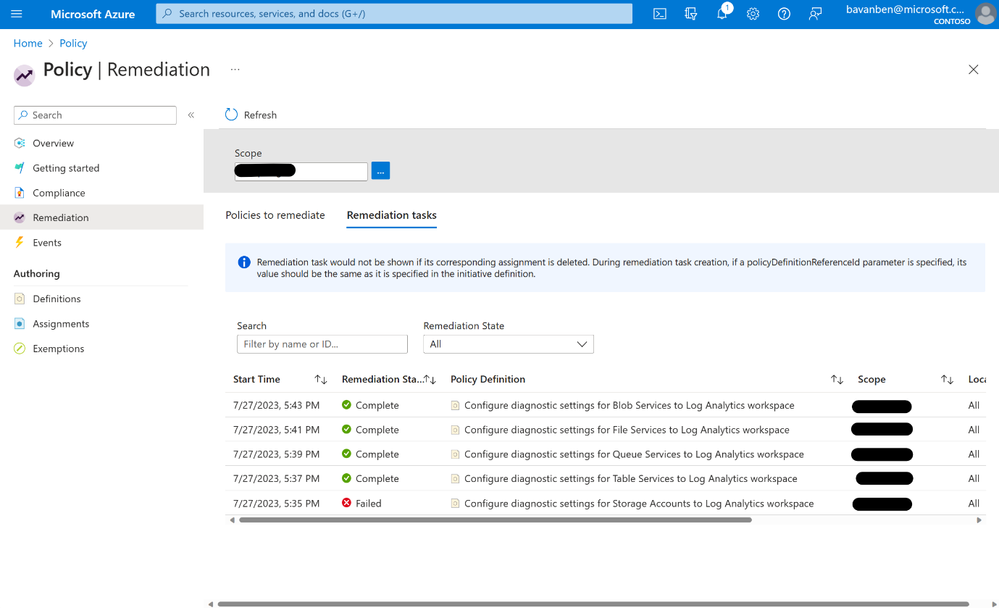Screen dimensions: 999x608
Task: Open the feedback icon in header
Action: (815, 13)
